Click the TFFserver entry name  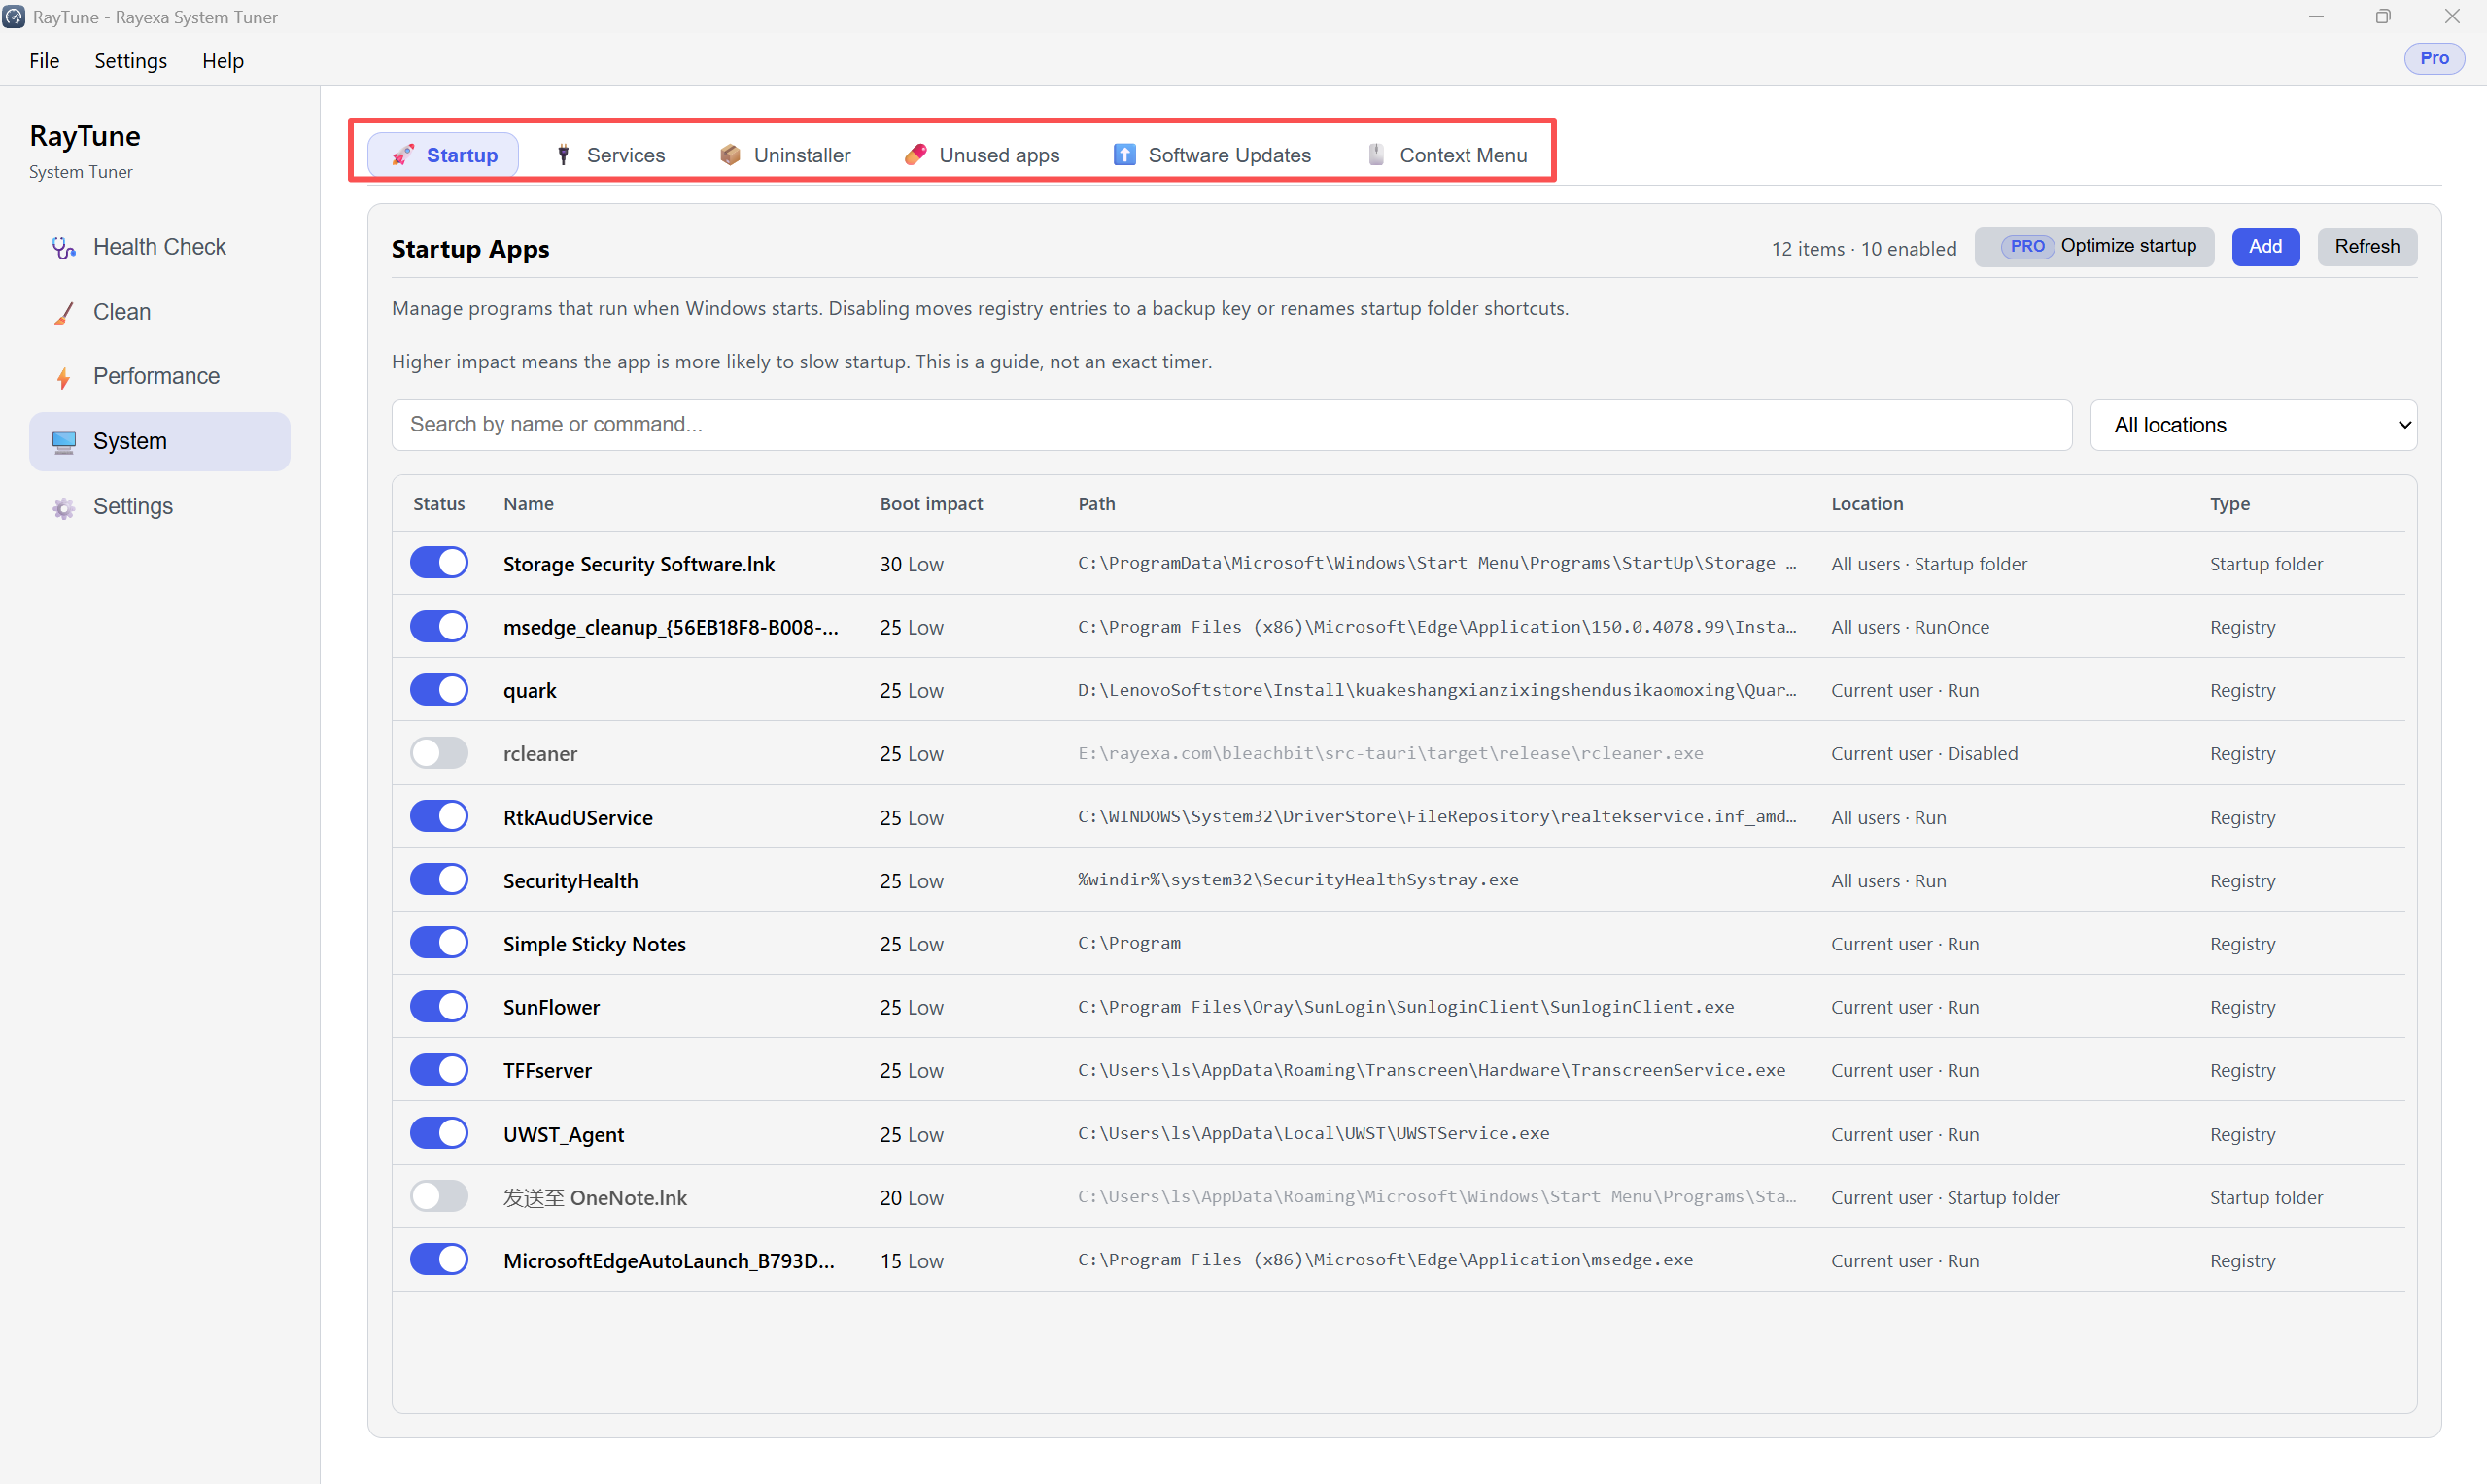(547, 1071)
